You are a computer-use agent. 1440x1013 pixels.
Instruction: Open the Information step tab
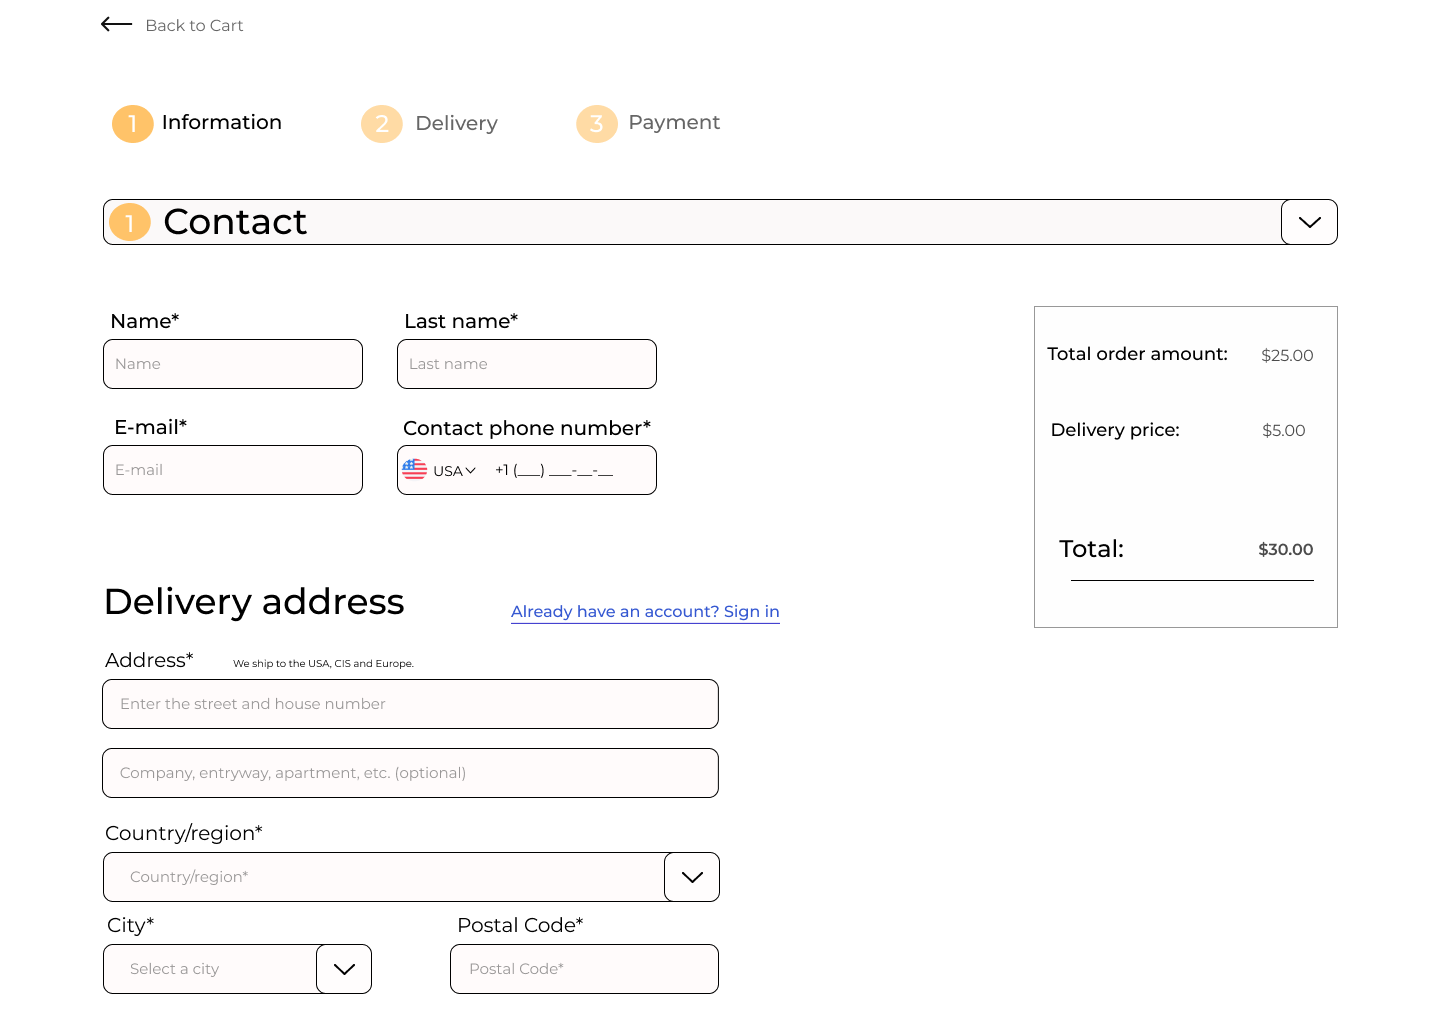coord(221,122)
